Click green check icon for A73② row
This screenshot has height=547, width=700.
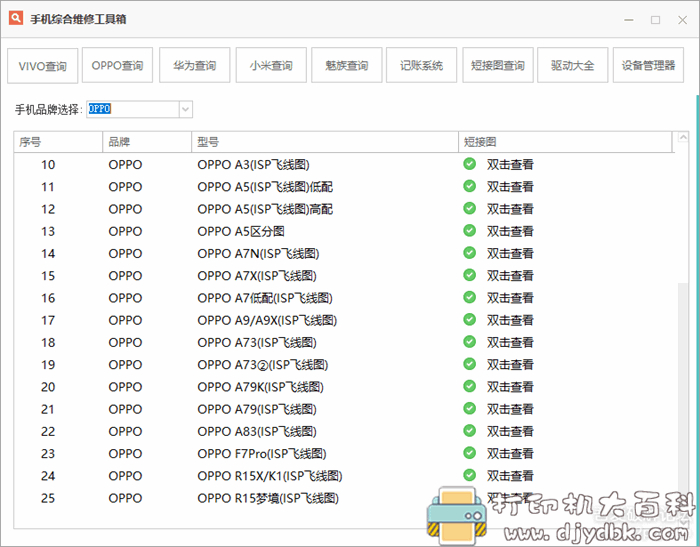point(469,364)
